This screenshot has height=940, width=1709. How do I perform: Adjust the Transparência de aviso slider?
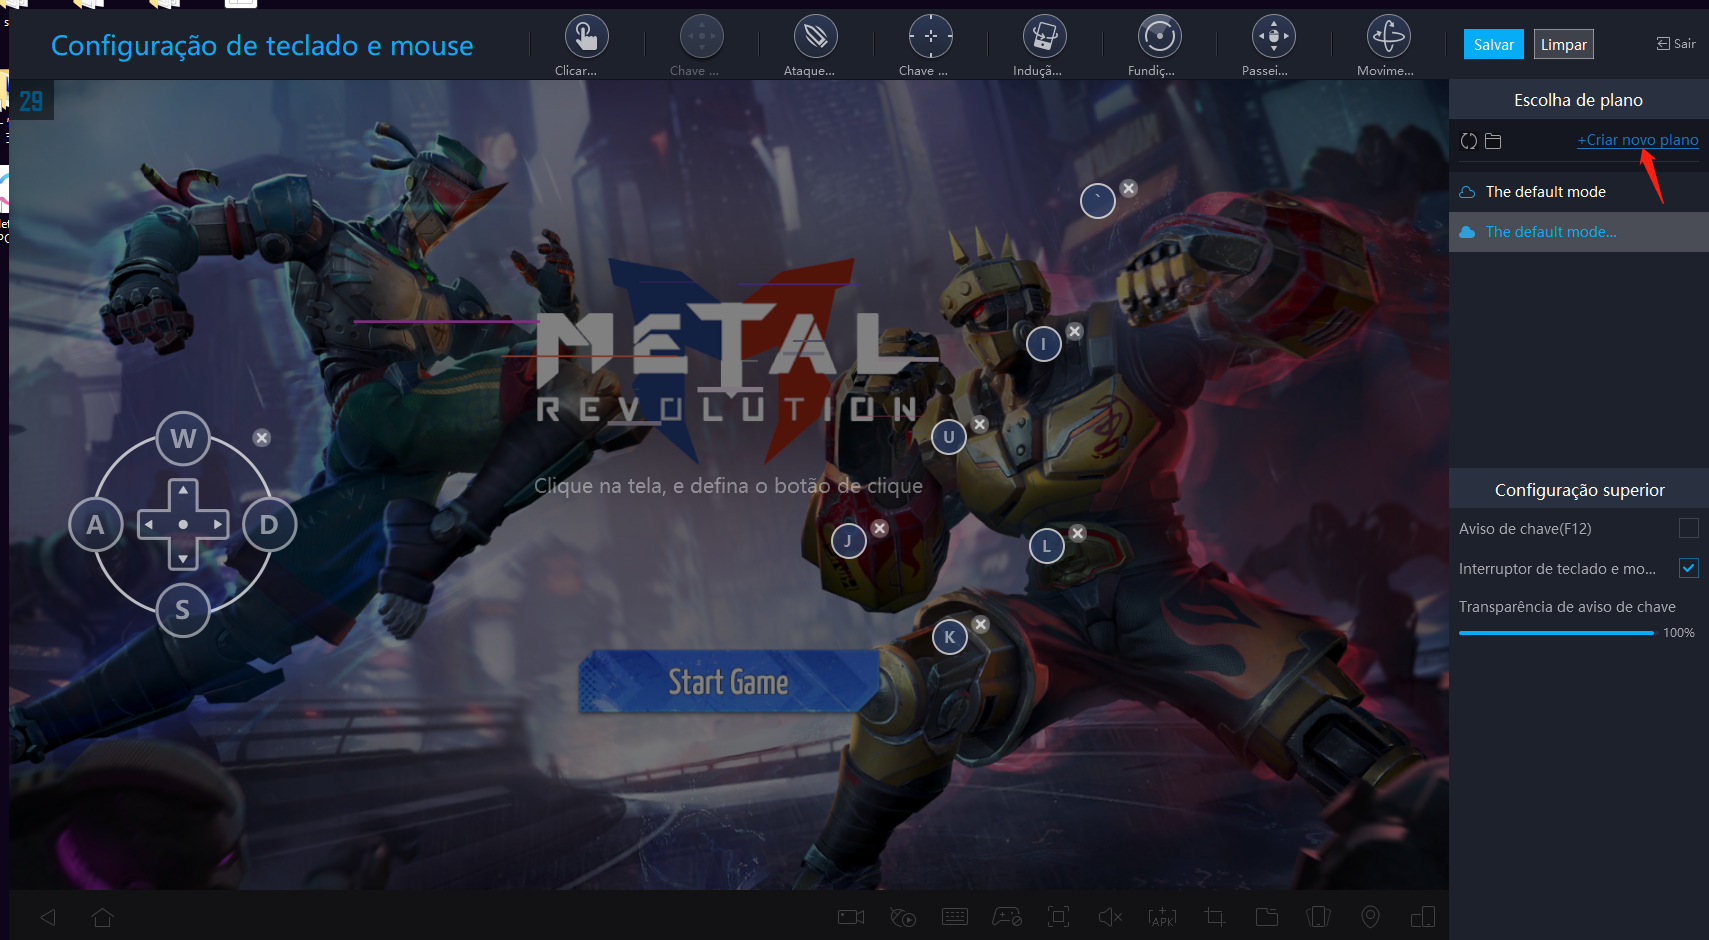pos(1555,632)
